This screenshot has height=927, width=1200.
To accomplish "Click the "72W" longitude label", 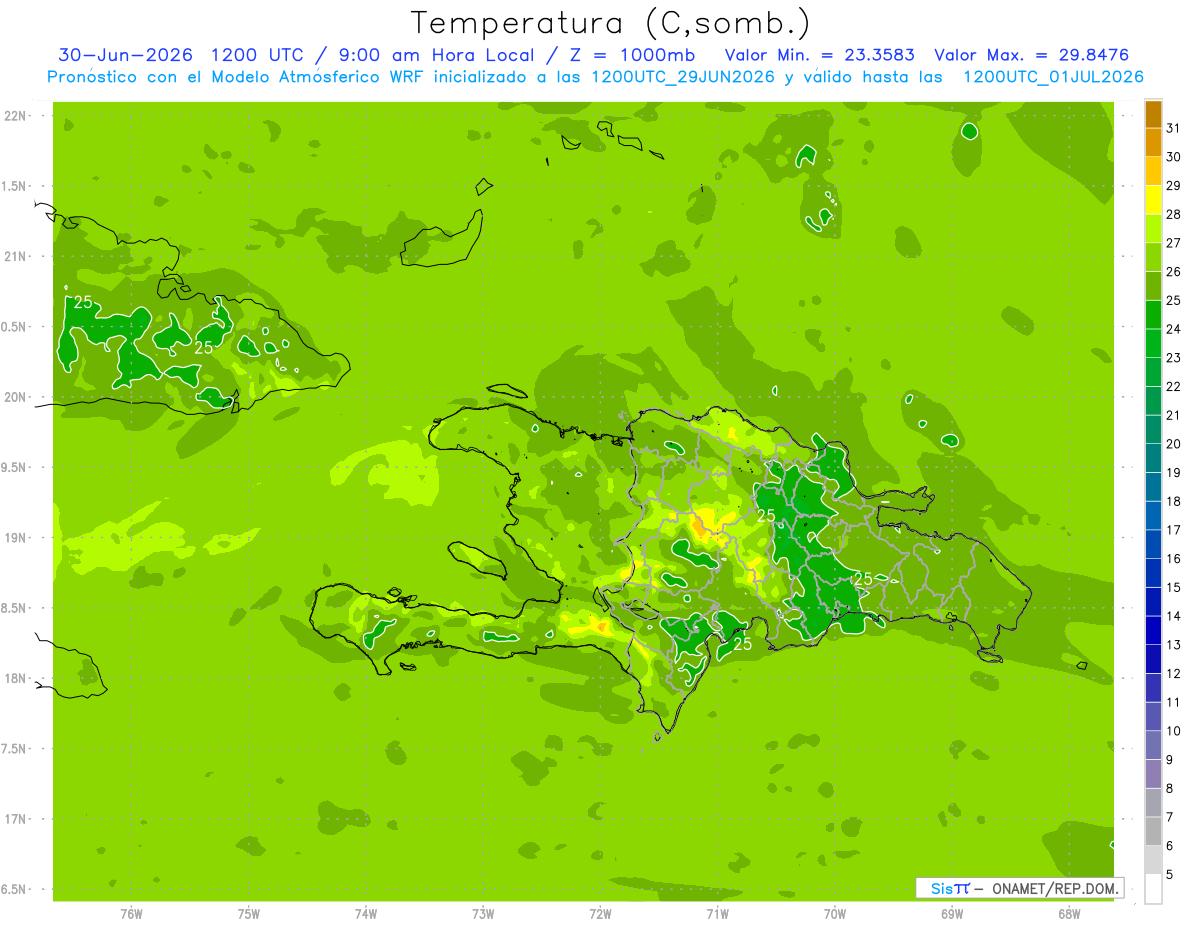I will 600,914.
